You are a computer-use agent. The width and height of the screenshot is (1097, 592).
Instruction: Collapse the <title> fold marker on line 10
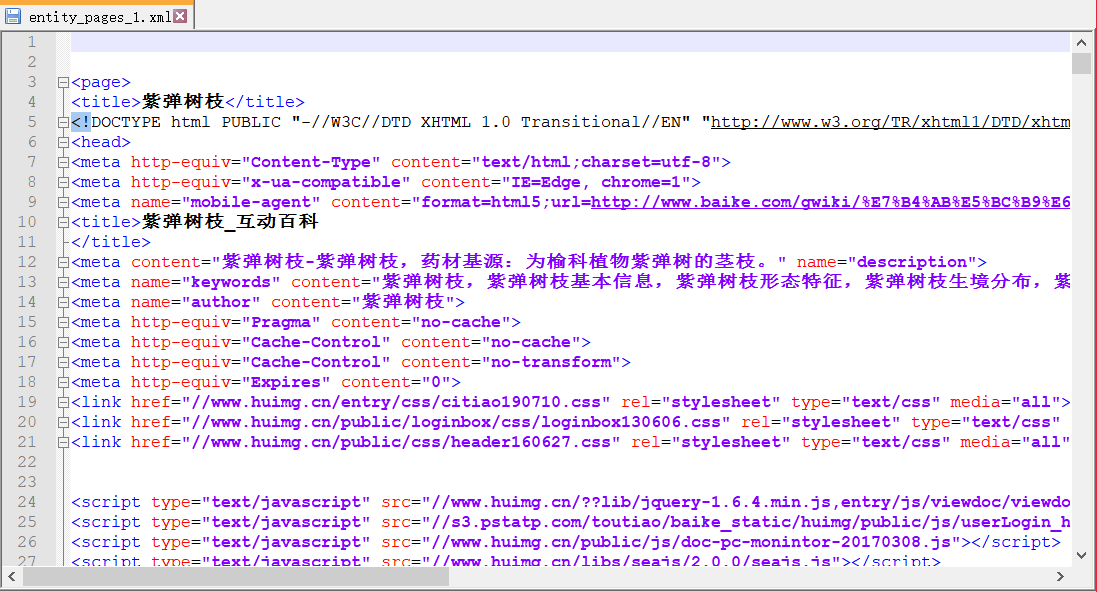pos(63,223)
